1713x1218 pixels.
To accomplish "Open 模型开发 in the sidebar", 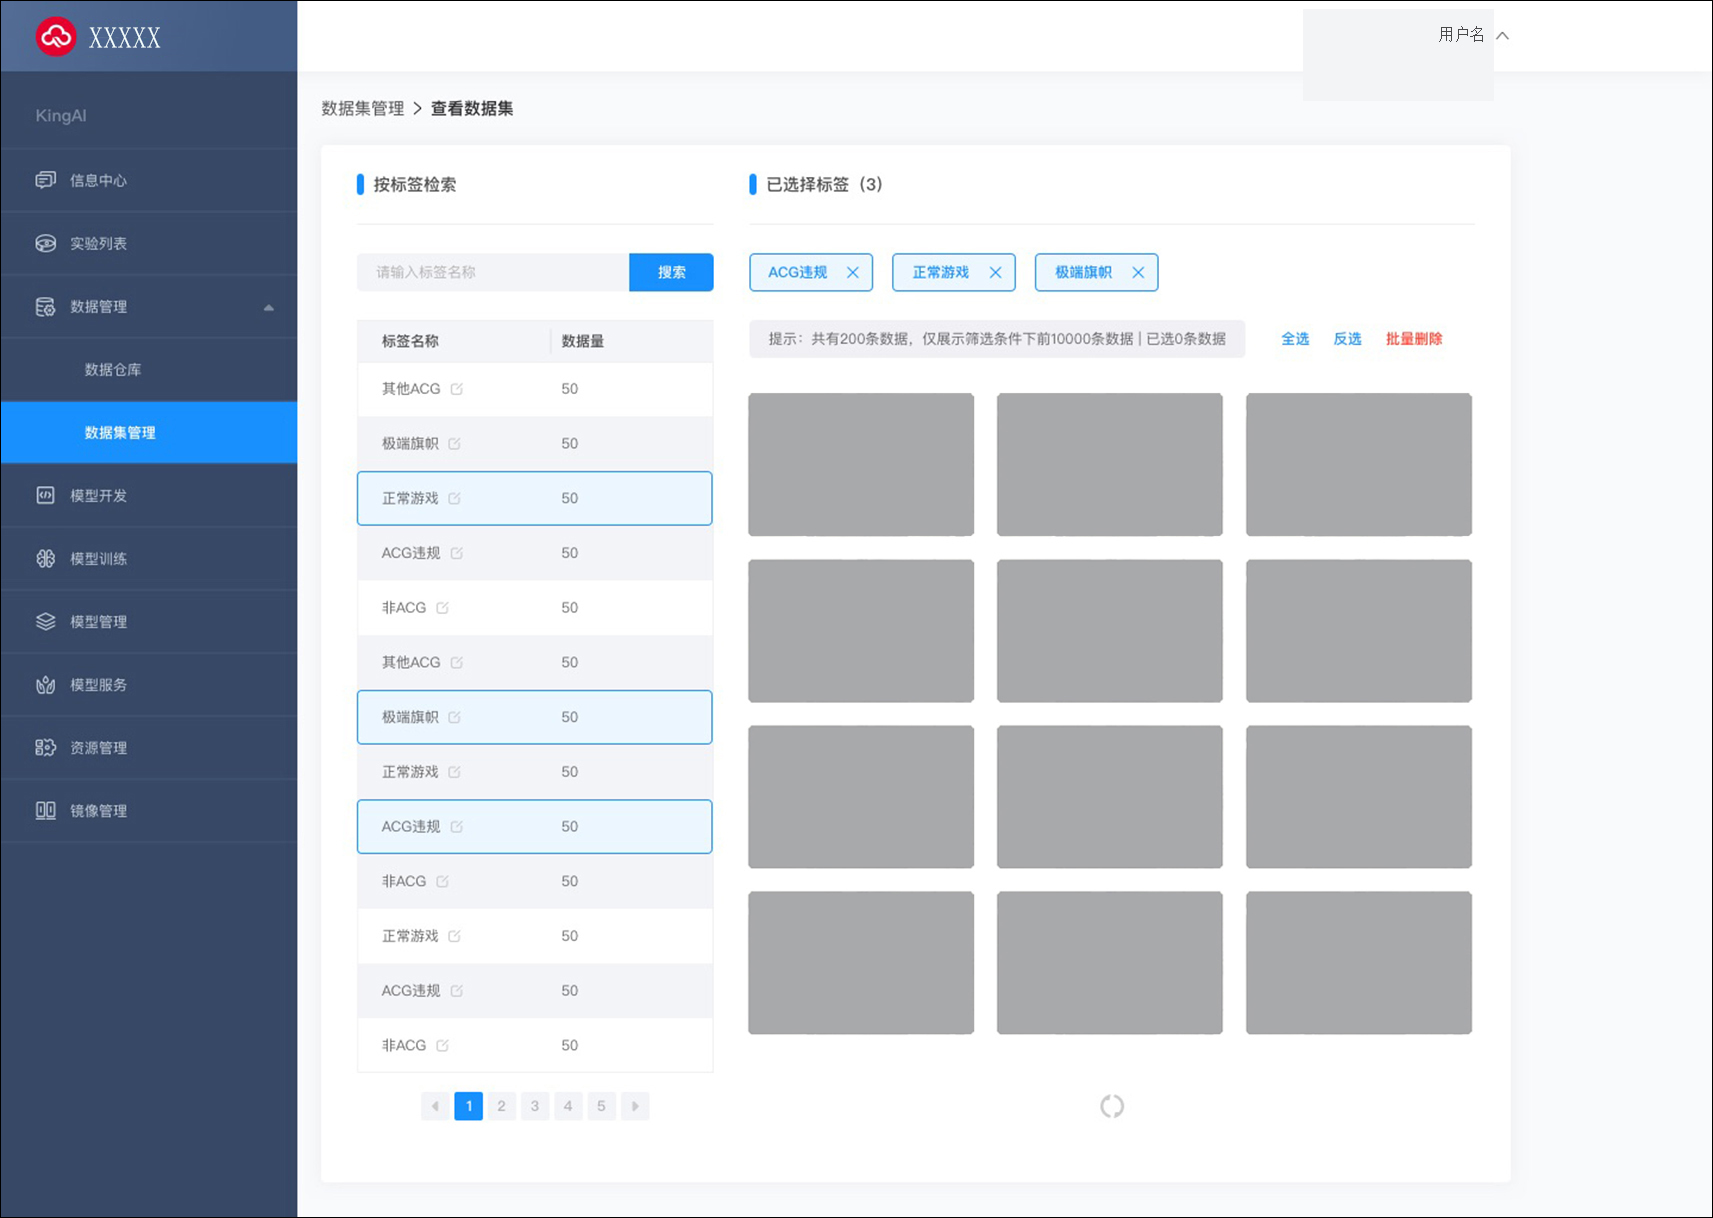I will pyautogui.click(x=149, y=495).
